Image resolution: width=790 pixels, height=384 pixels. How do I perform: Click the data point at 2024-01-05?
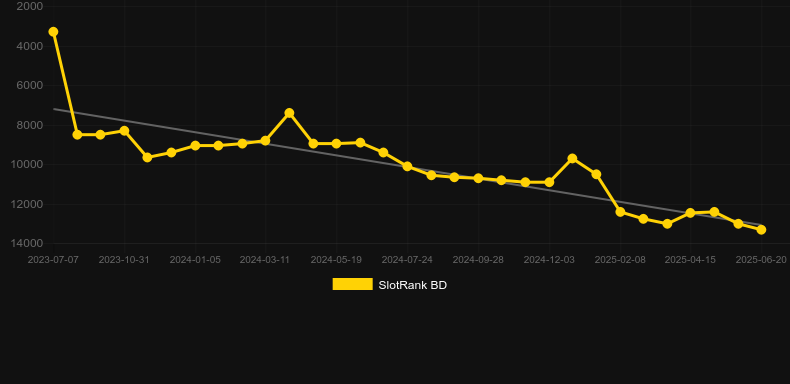pyautogui.click(x=195, y=146)
